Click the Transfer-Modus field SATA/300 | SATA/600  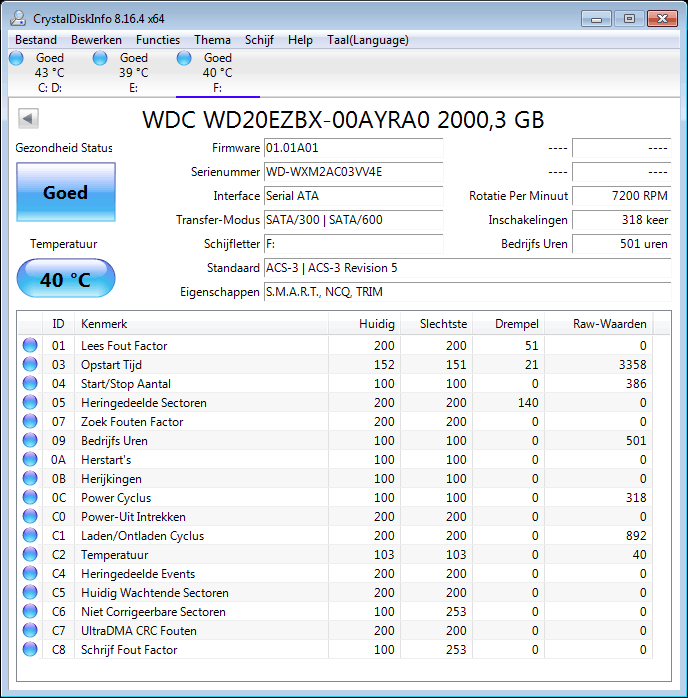353,220
